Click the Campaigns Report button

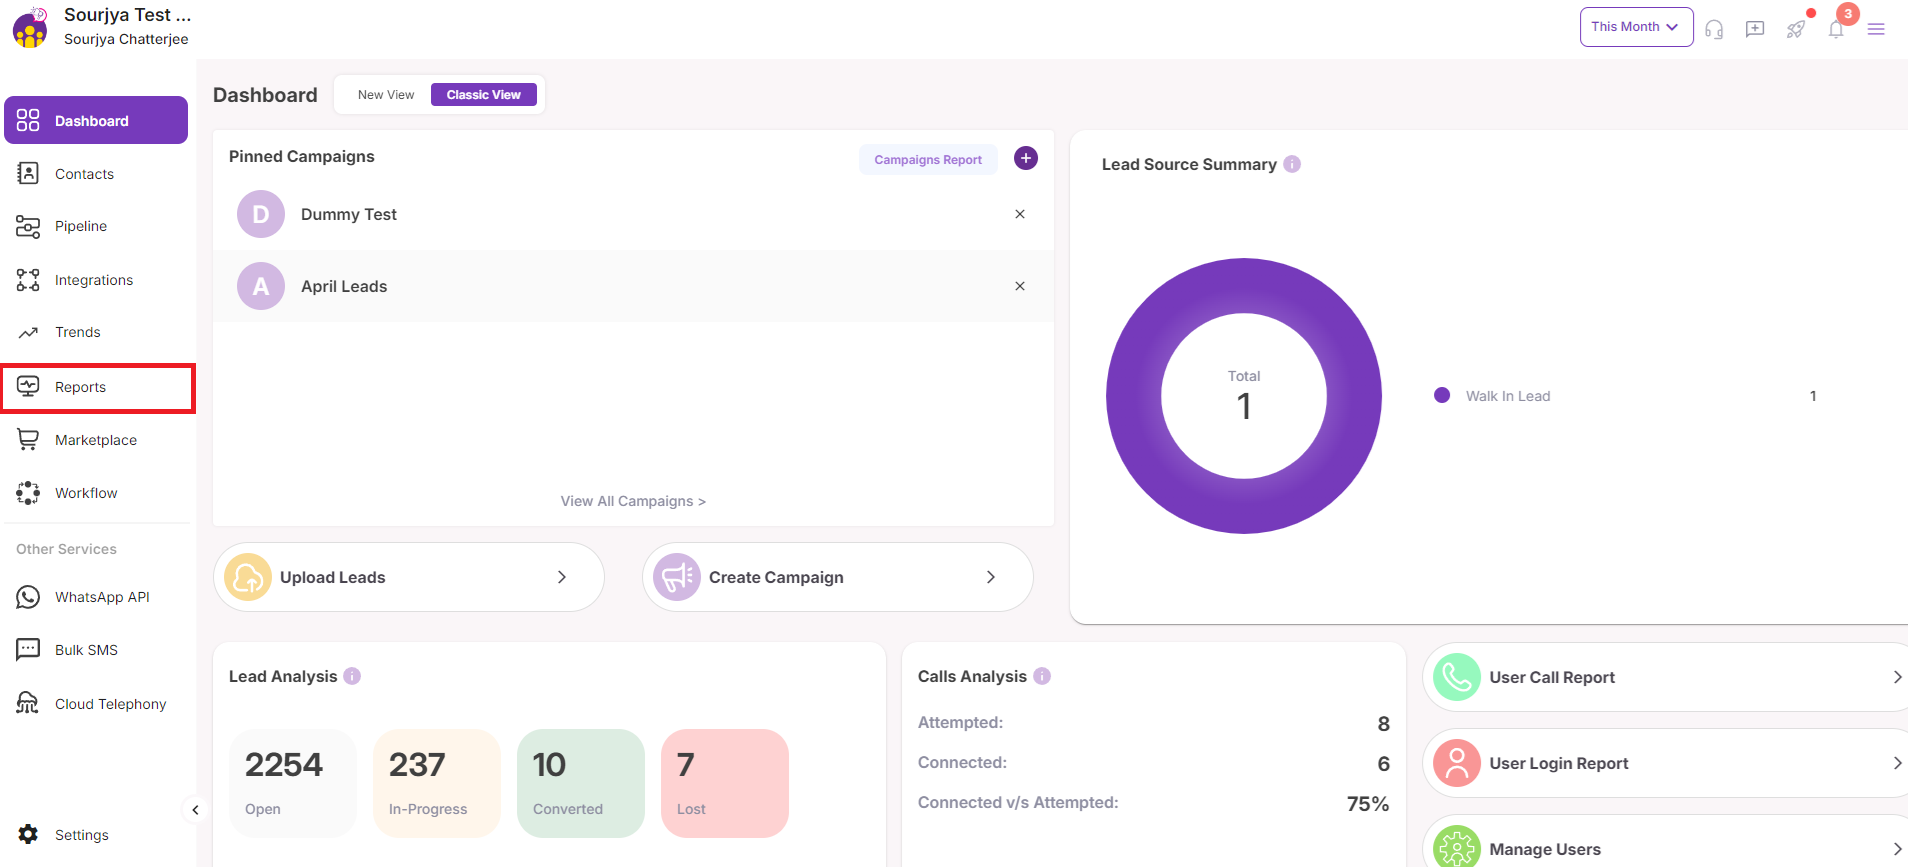(927, 160)
